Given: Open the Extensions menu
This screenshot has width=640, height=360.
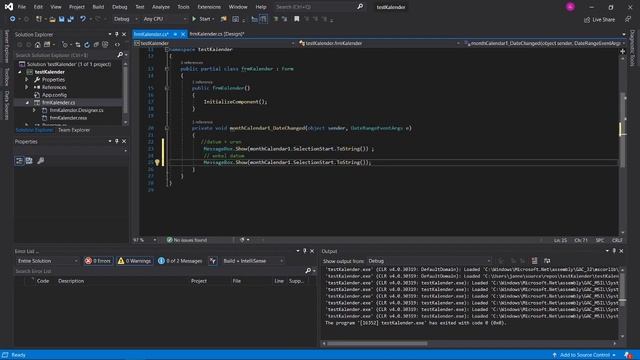Looking at the screenshot, I should click(x=209, y=7).
